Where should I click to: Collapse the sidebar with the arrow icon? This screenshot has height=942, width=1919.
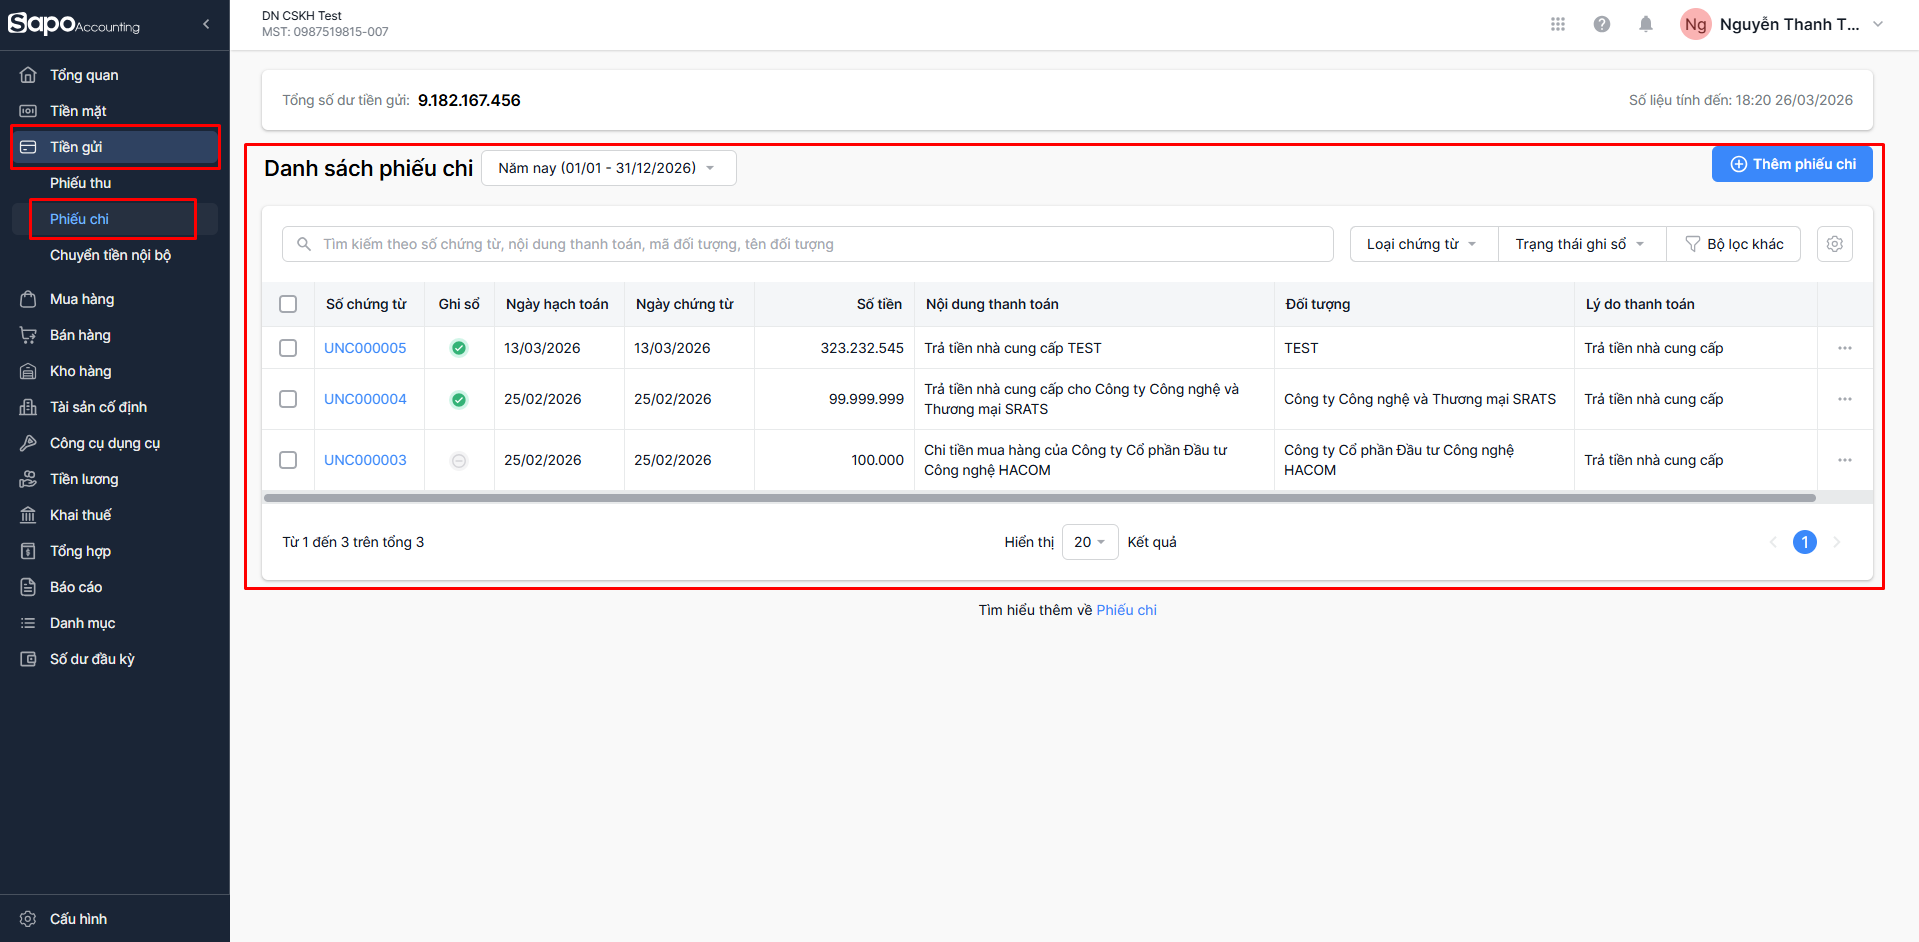[x=206, y=24]
